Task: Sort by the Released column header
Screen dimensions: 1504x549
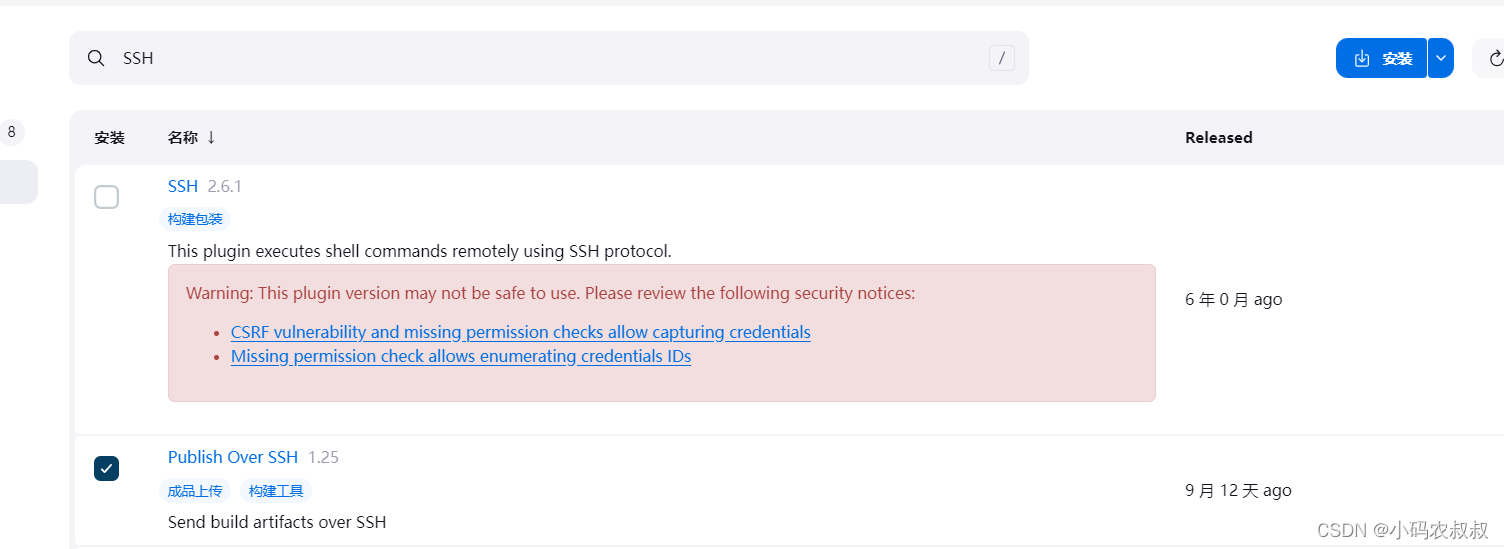Action: click(x=1218, y=138)
